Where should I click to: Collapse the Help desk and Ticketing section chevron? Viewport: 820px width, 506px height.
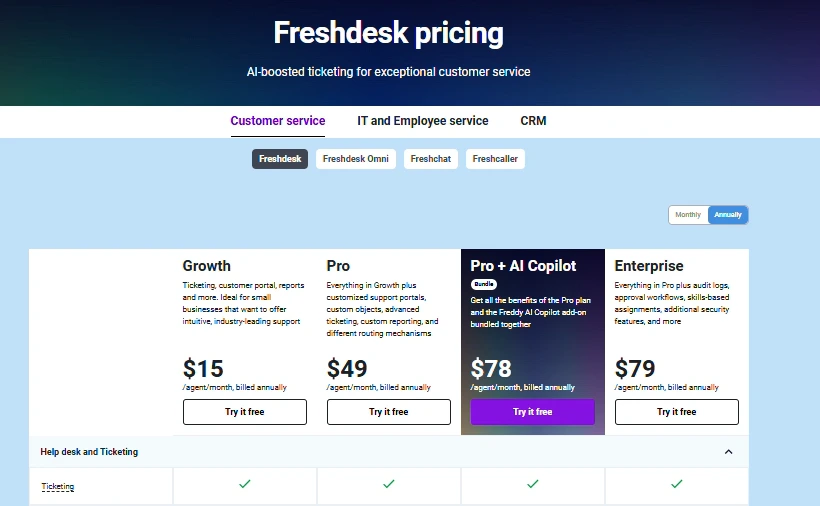click(x=728, y=452)
